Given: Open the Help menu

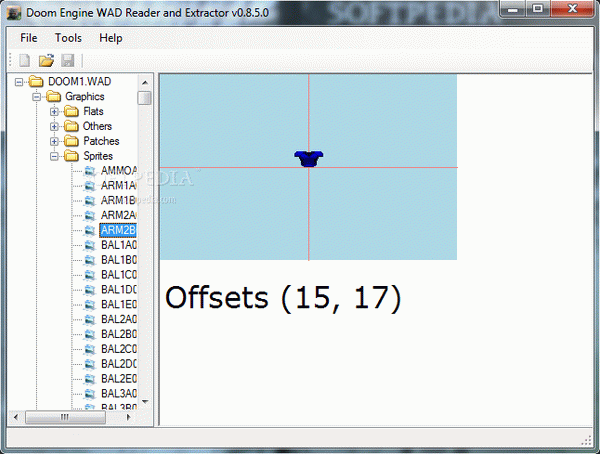Looking at the screenshot, I should point(111,38).
